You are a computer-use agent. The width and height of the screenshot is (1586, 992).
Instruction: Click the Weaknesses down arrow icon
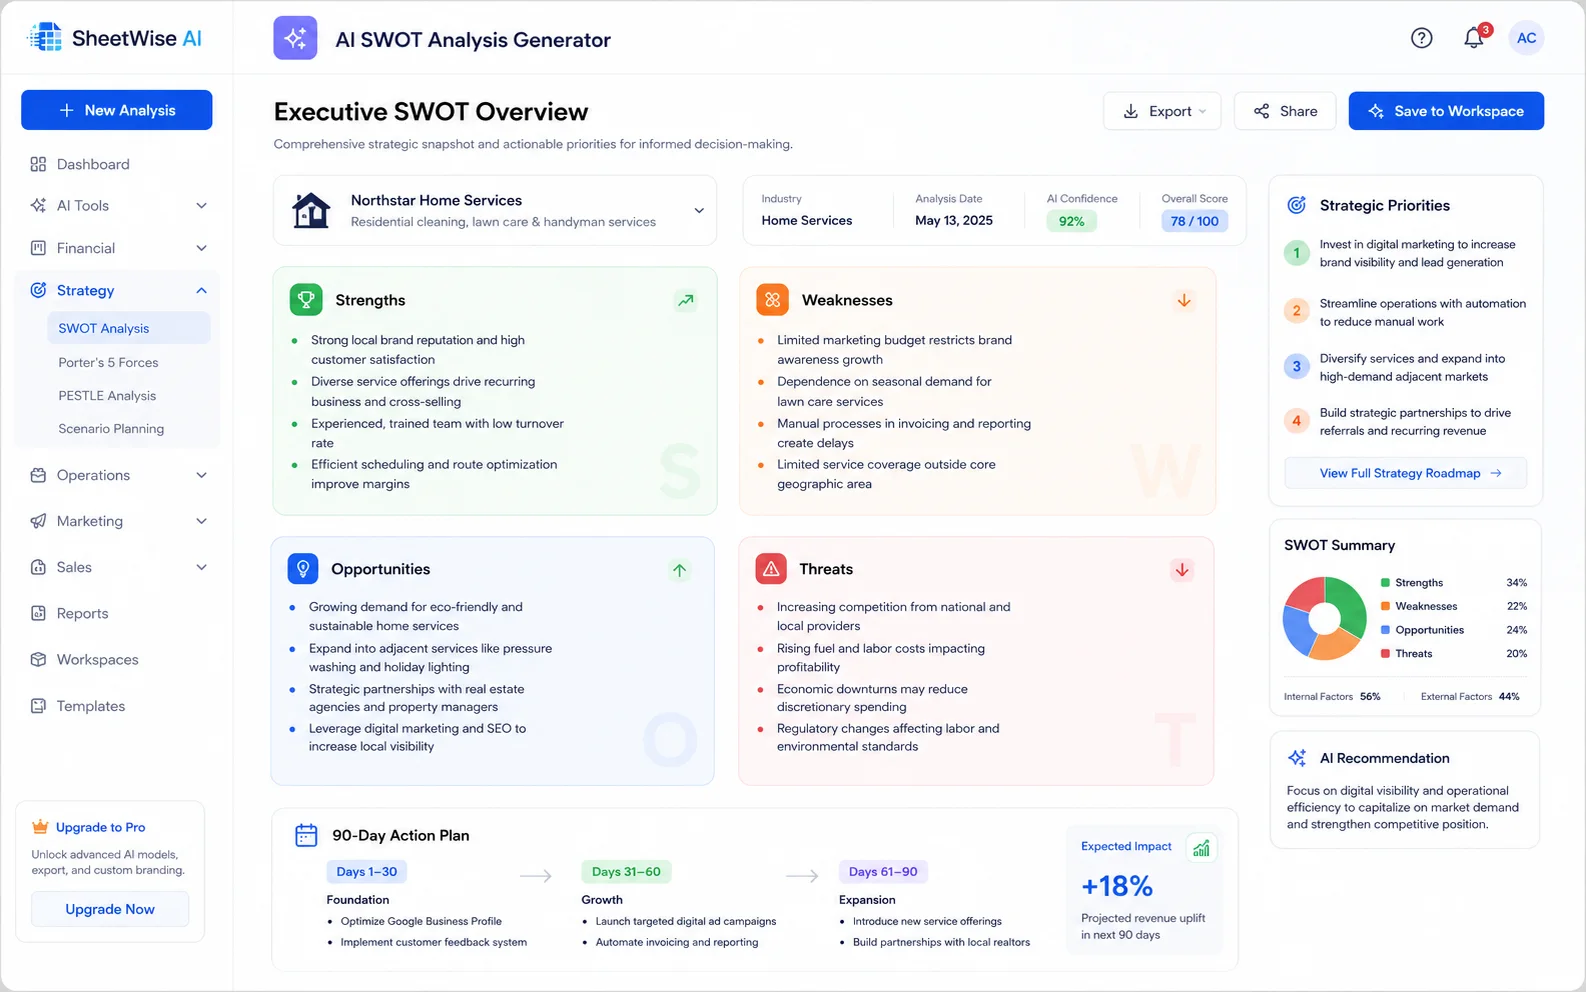[x=1184, y=300]
